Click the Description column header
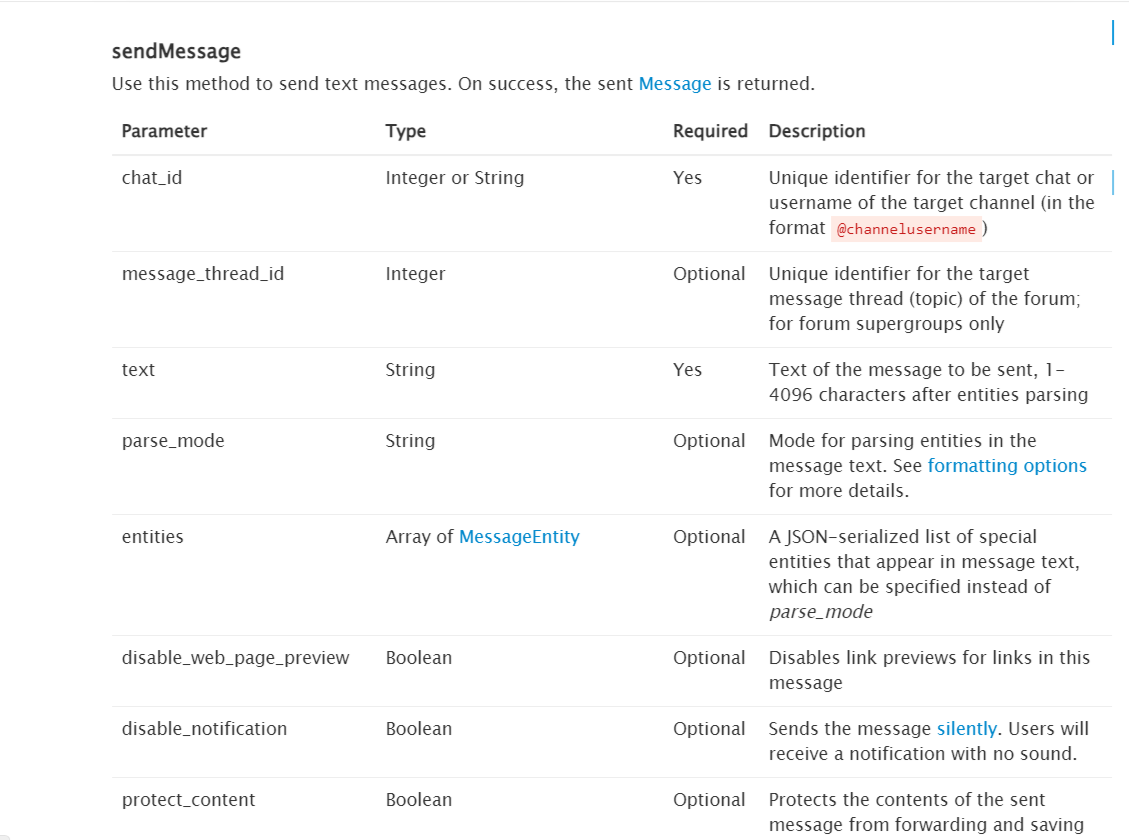 pyautogui.click(x=816, y=131)
